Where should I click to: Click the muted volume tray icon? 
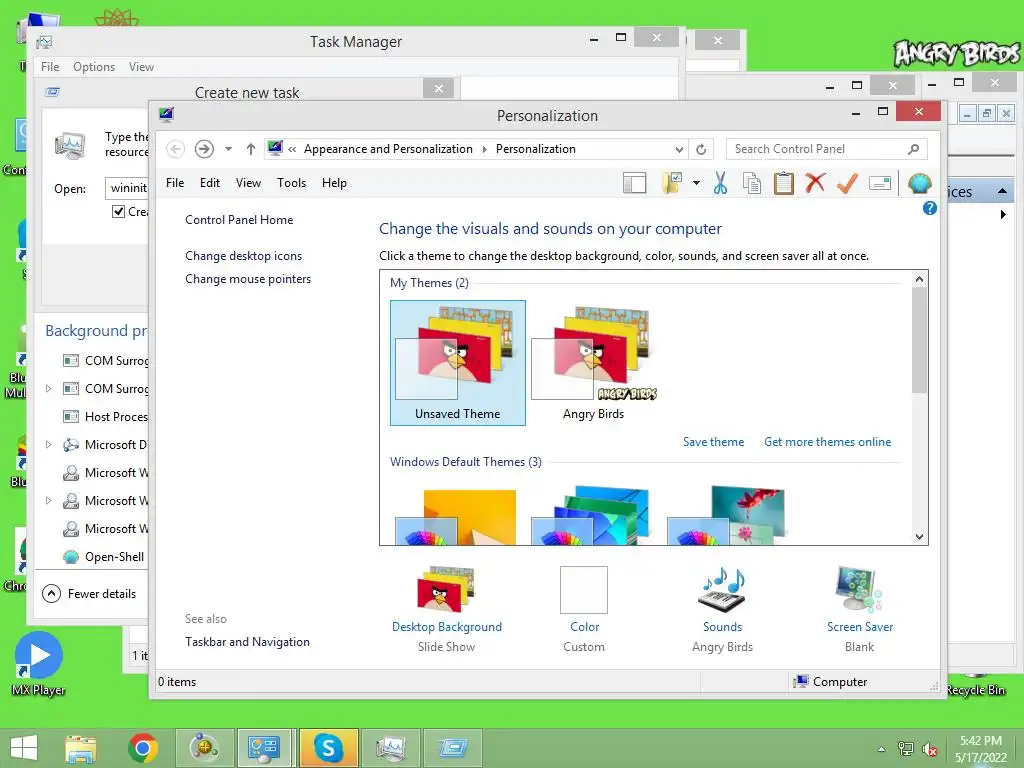(x=930, y=749)
